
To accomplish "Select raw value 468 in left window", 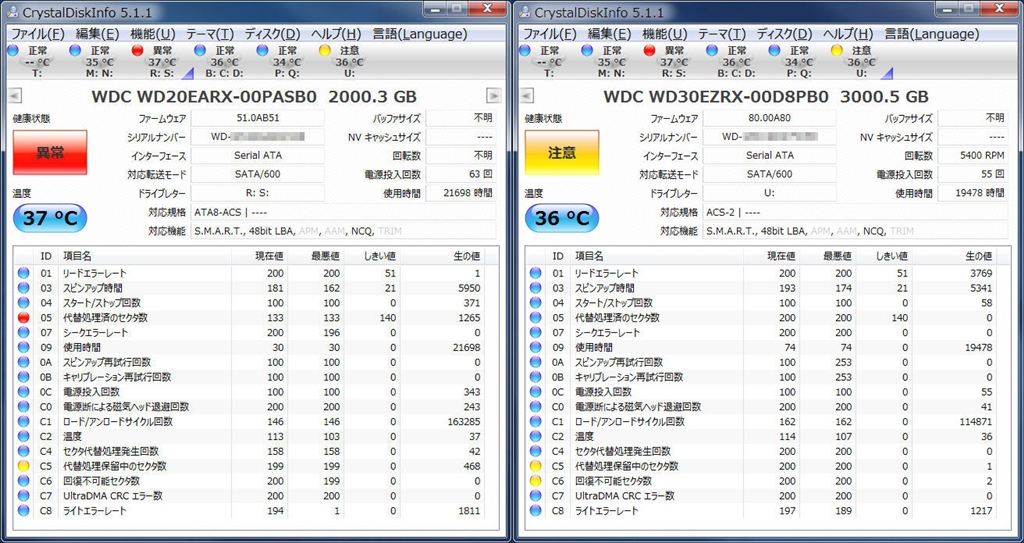I will (472, 466).
